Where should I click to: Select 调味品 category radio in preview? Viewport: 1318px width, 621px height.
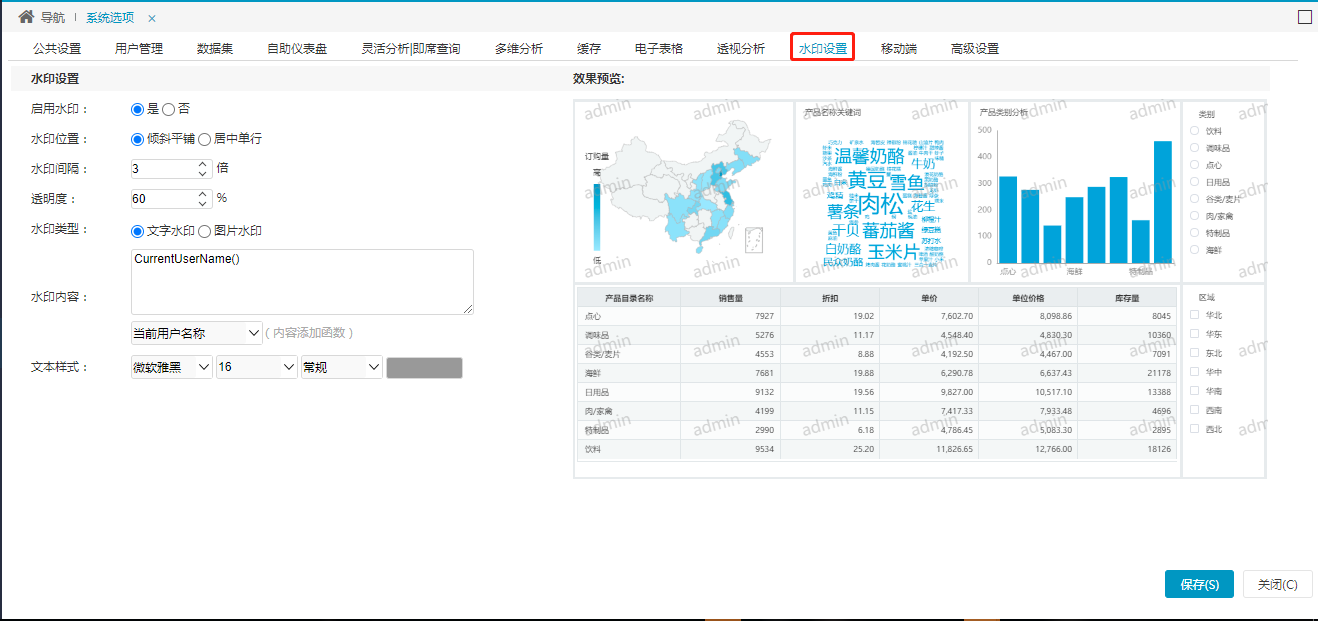point(1194,148)
